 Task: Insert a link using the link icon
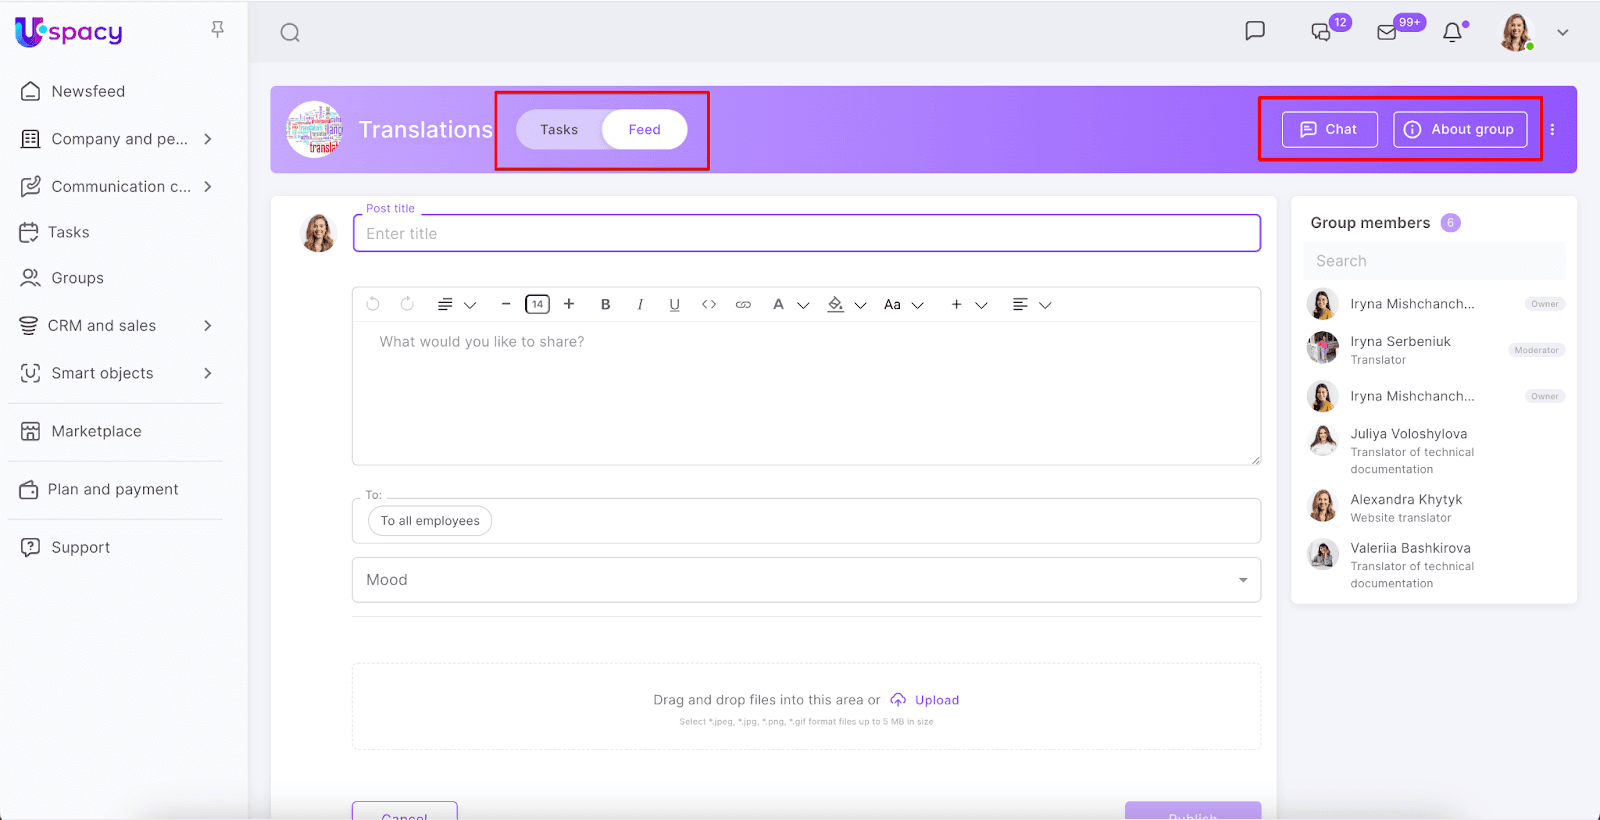(x=743, y=305)
